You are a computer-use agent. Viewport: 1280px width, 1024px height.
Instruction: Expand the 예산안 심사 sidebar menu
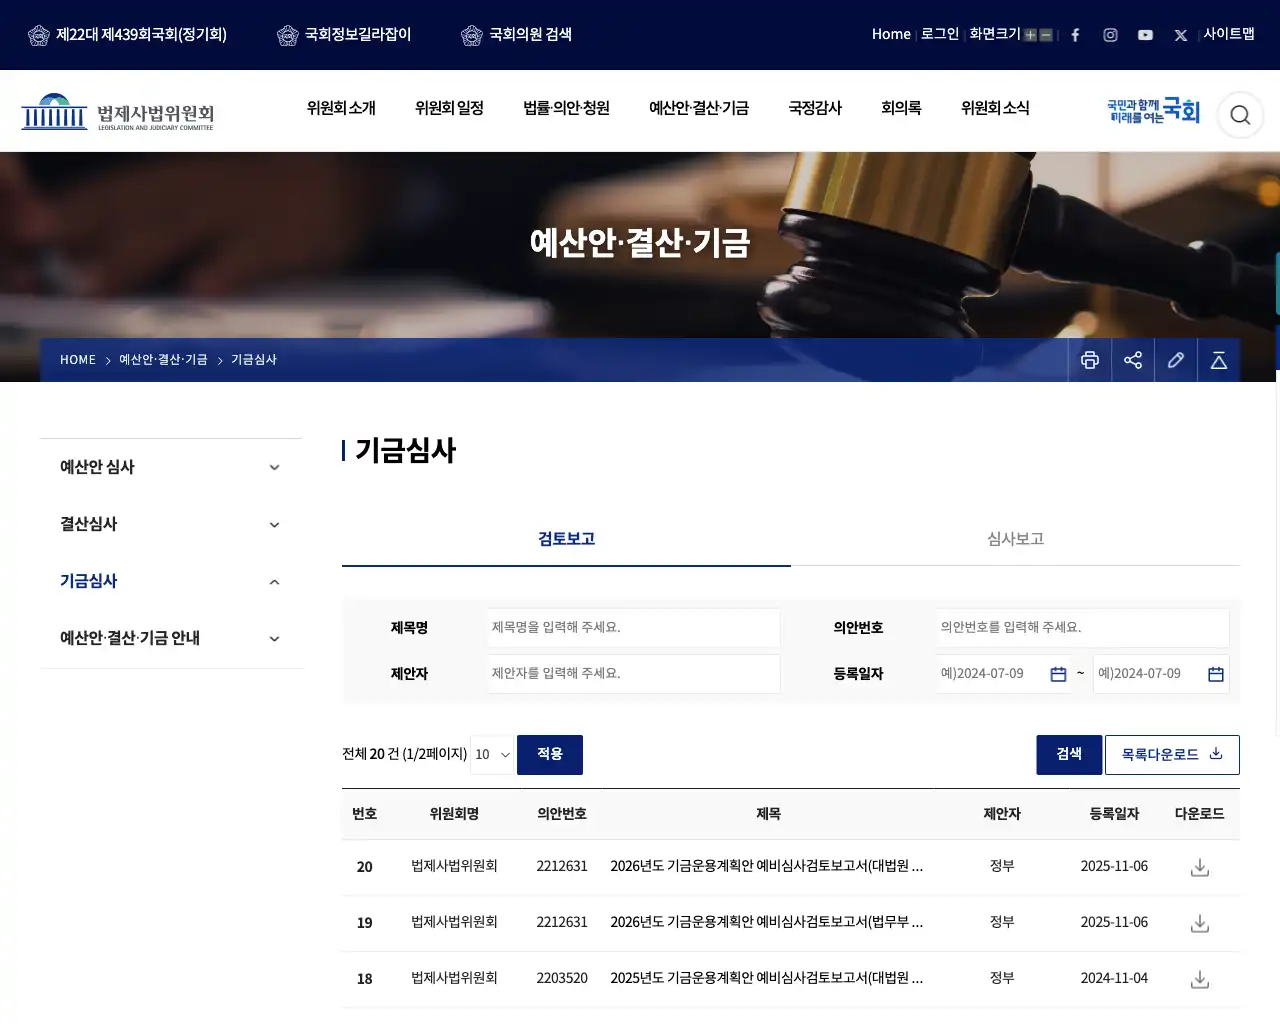point(274,467)
